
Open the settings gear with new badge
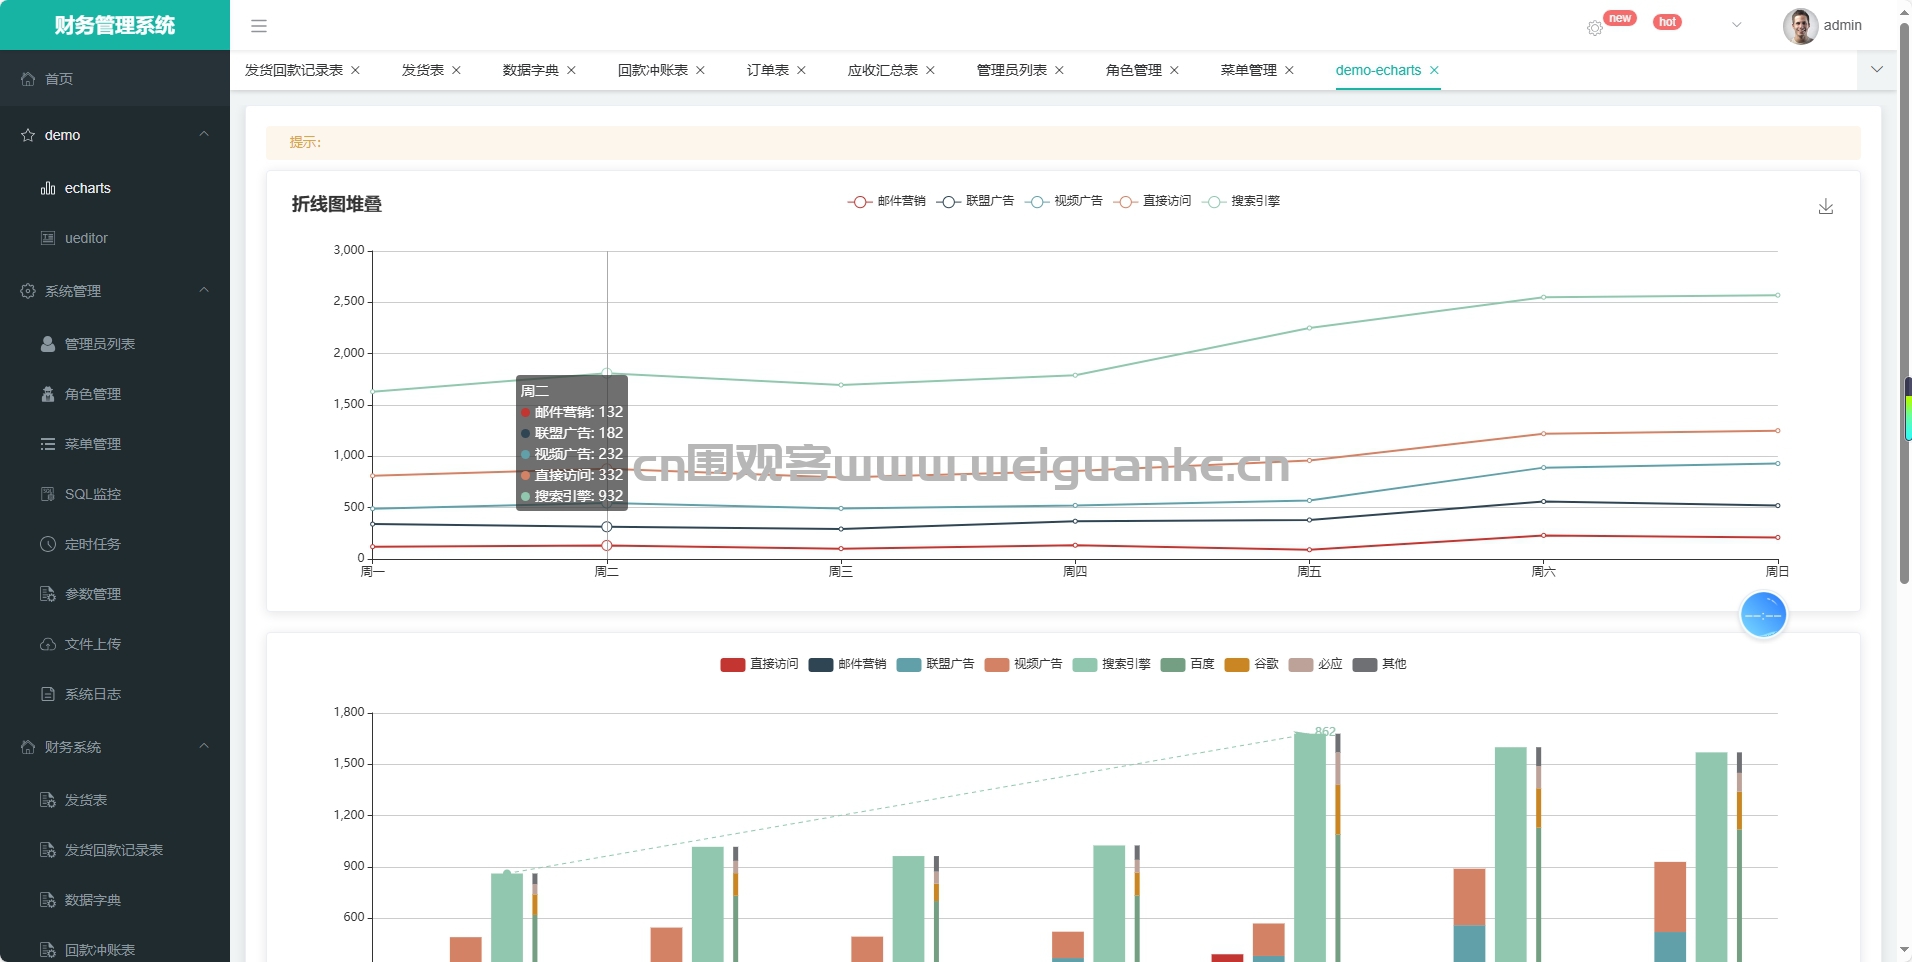pyautogui.click(x=1595, y=28)
